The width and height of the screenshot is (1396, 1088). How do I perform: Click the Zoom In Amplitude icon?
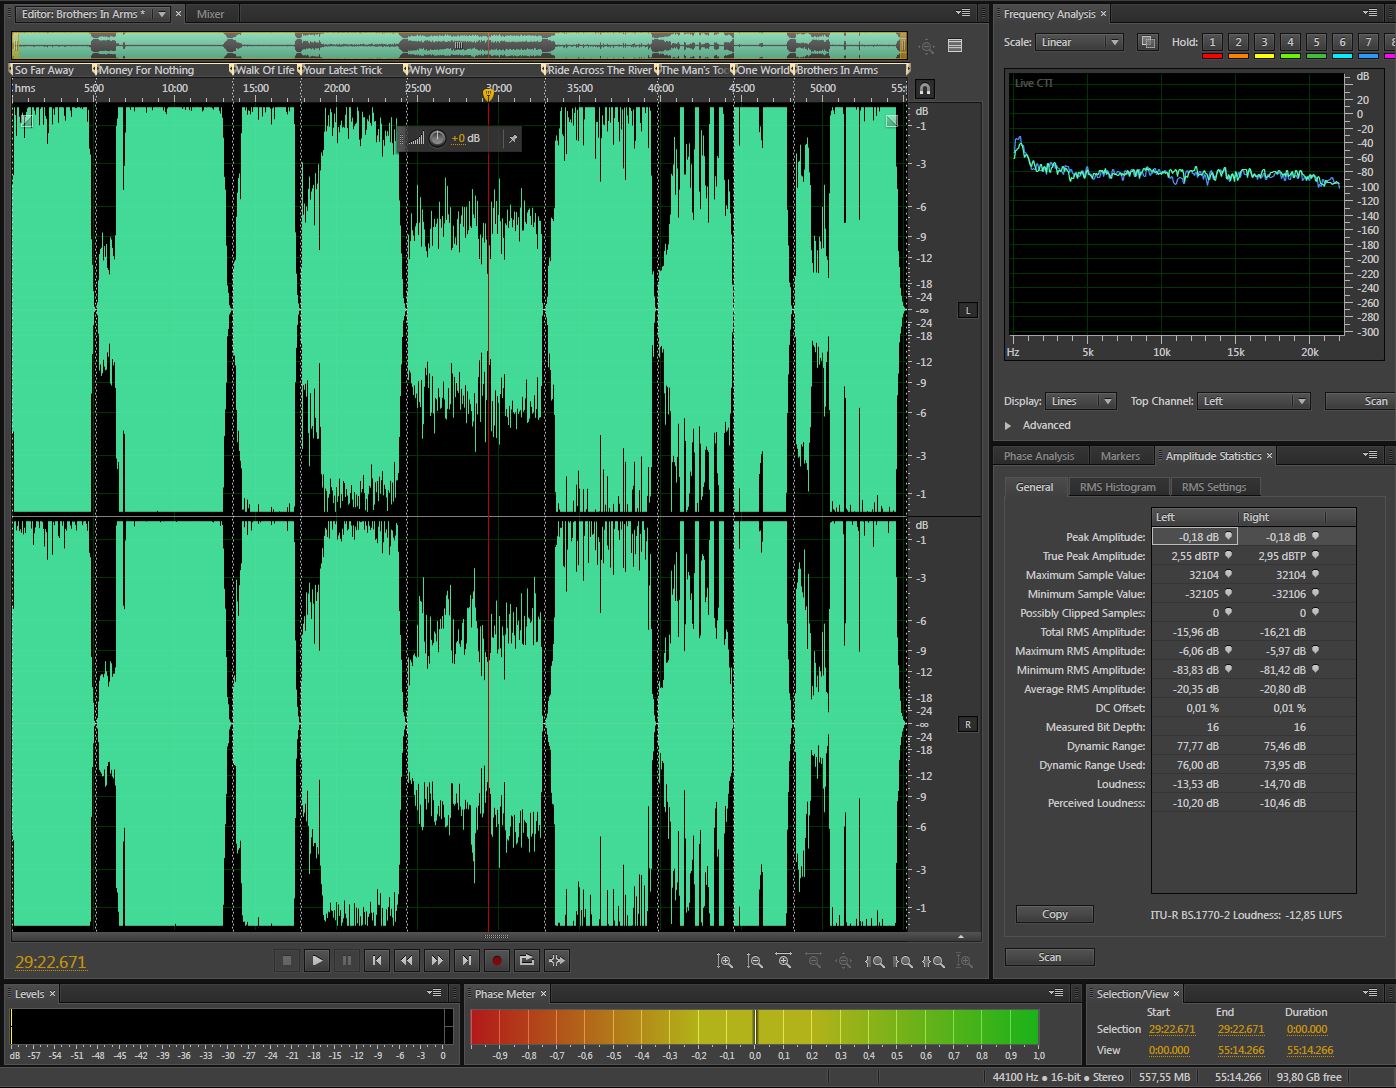(x=725, y=961)
